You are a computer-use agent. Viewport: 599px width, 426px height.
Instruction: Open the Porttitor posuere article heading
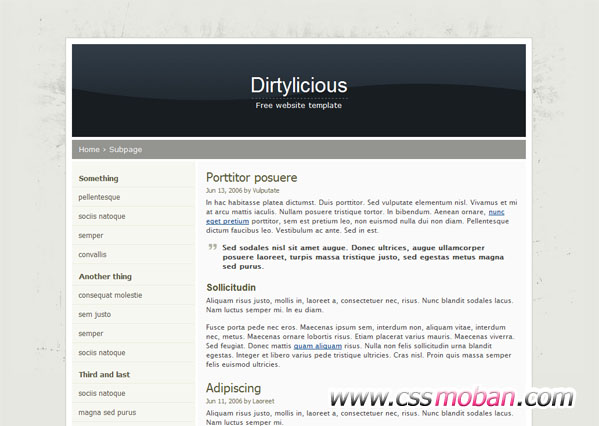[251, 177]
